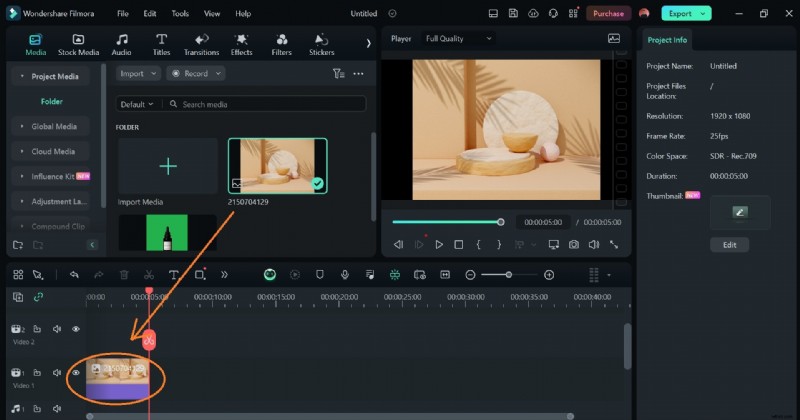This screenshot has width=800, height=420.
Task: Take a snapshot with the camera icon
Action: (574, 244)
